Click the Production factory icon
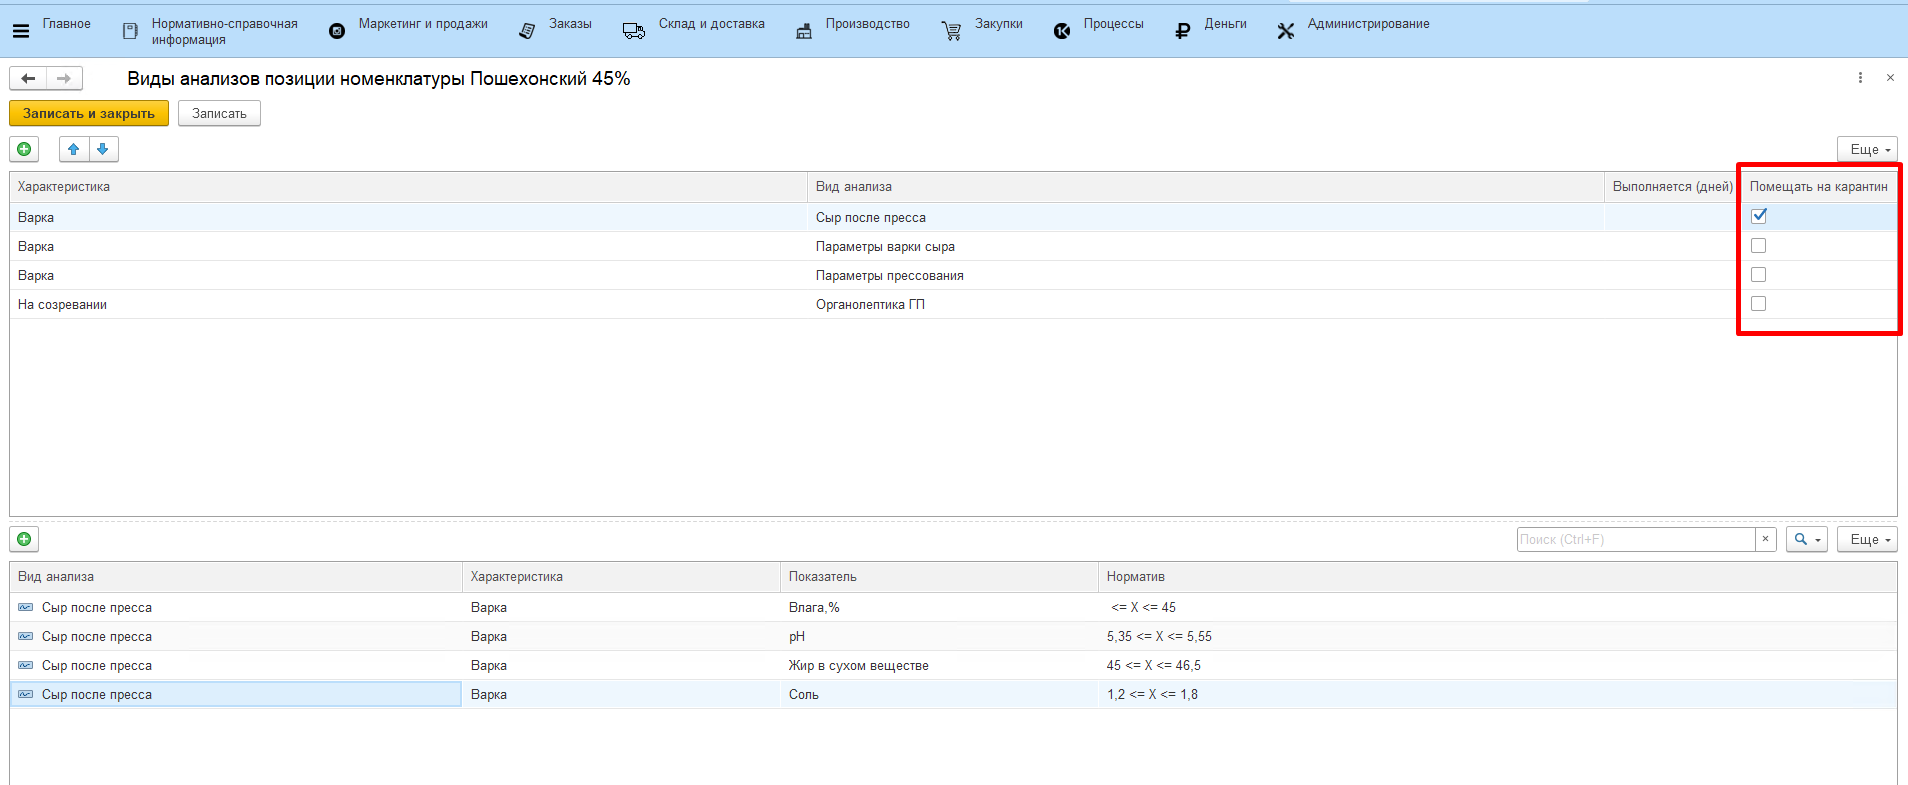The image size is (1908, 785). point(804,31)
